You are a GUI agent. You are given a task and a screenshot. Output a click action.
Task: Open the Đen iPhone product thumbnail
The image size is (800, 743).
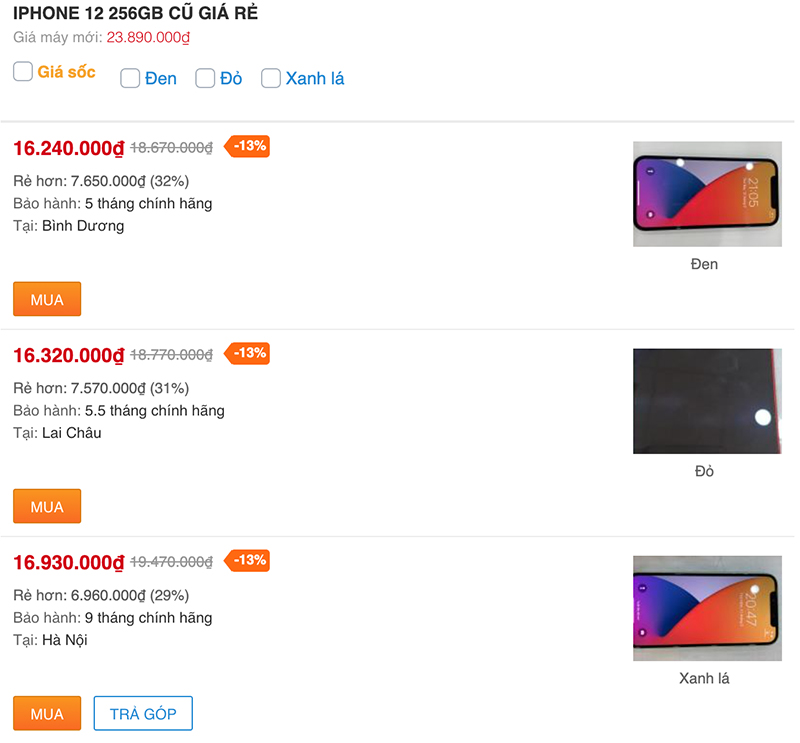coord(706,194)
